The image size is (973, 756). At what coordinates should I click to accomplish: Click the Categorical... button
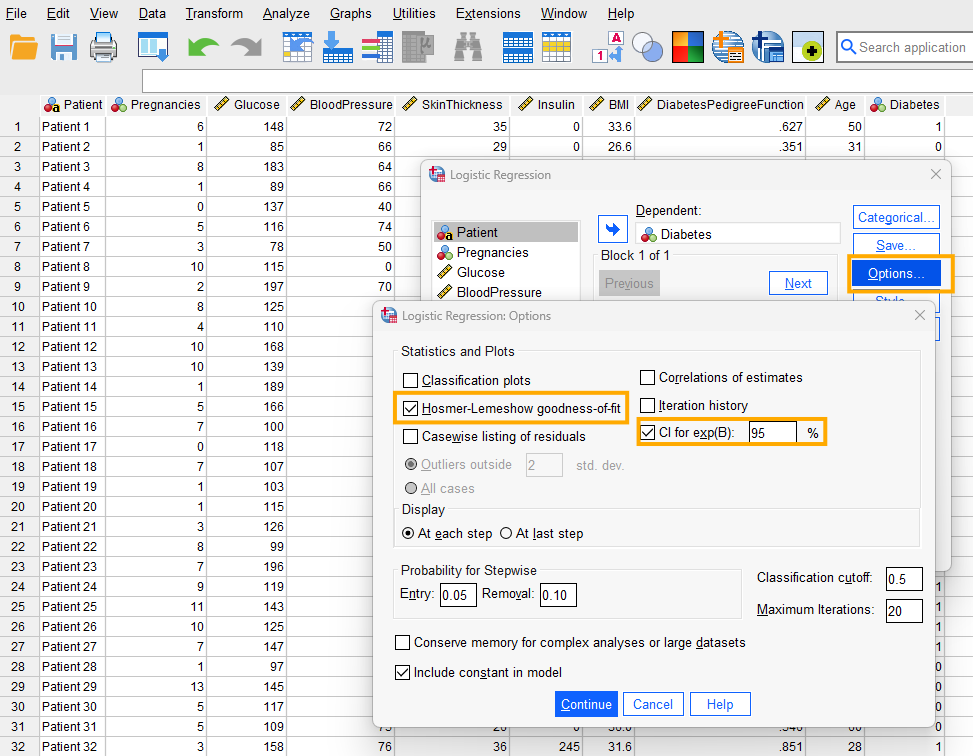tap(895, 217)
